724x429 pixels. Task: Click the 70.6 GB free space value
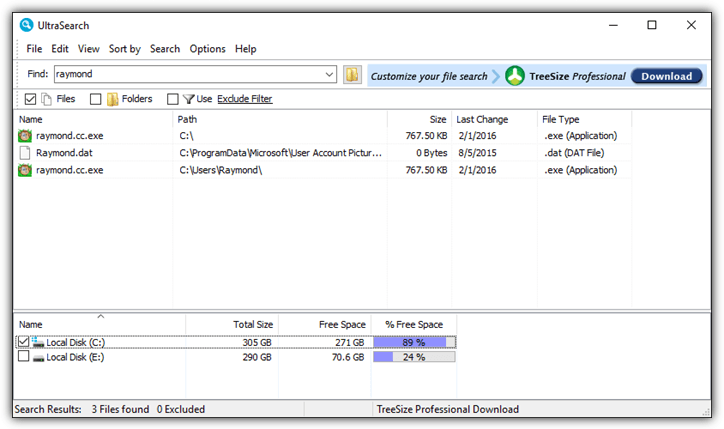[348, 357]
